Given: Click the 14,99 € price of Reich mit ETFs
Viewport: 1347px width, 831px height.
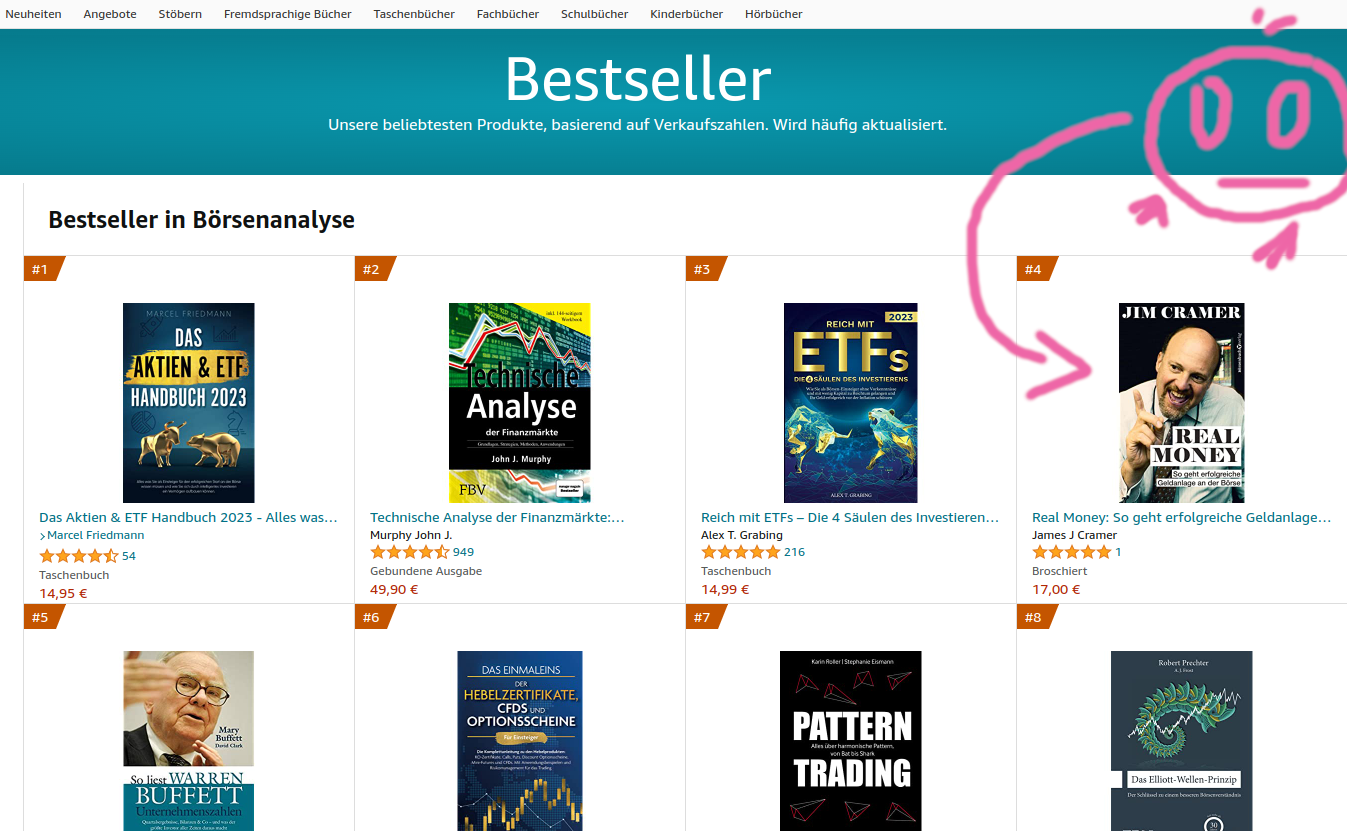Looking at the screenshot, I should point(725,589).
